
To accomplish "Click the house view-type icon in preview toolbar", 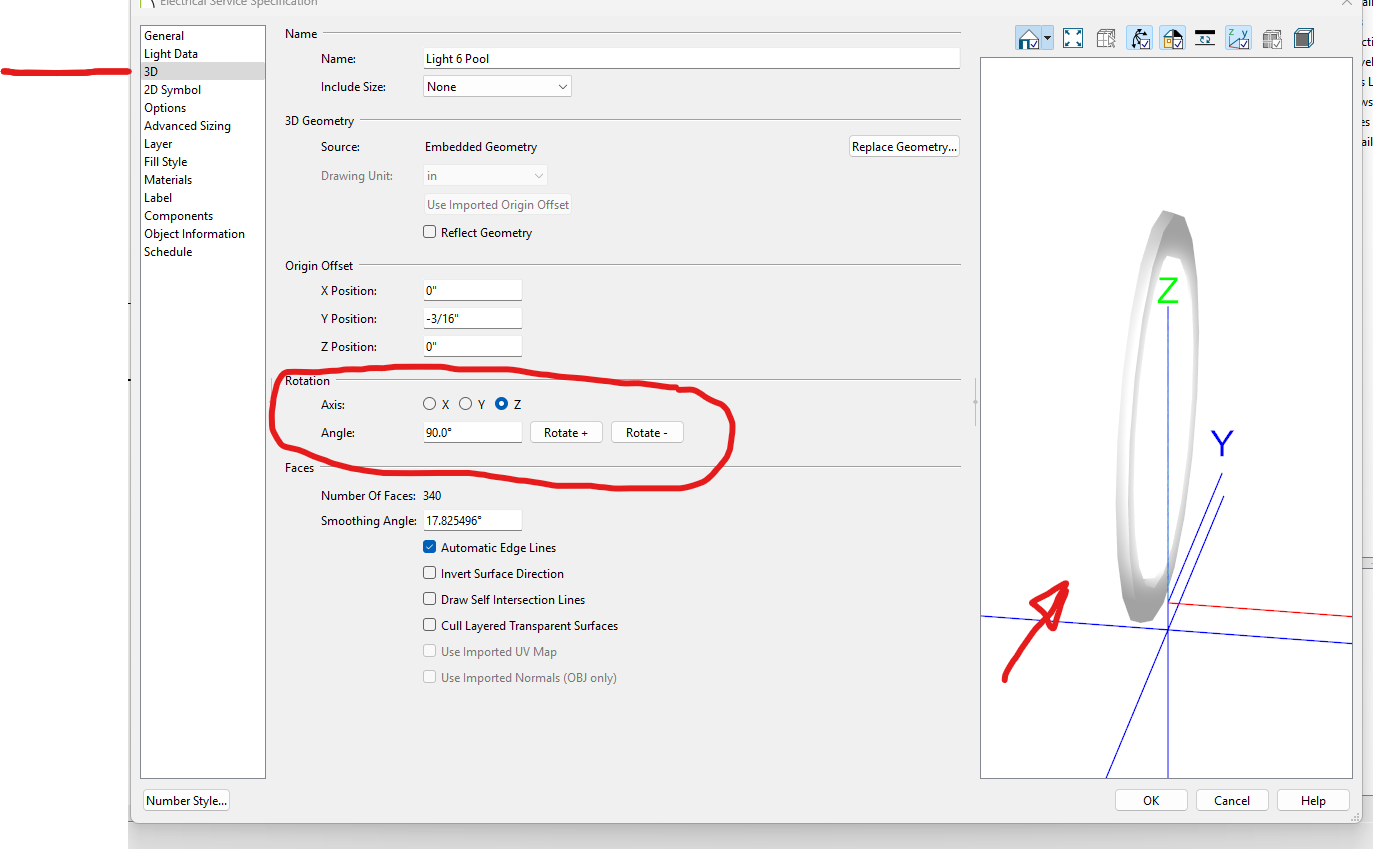I will [1027, 39].
